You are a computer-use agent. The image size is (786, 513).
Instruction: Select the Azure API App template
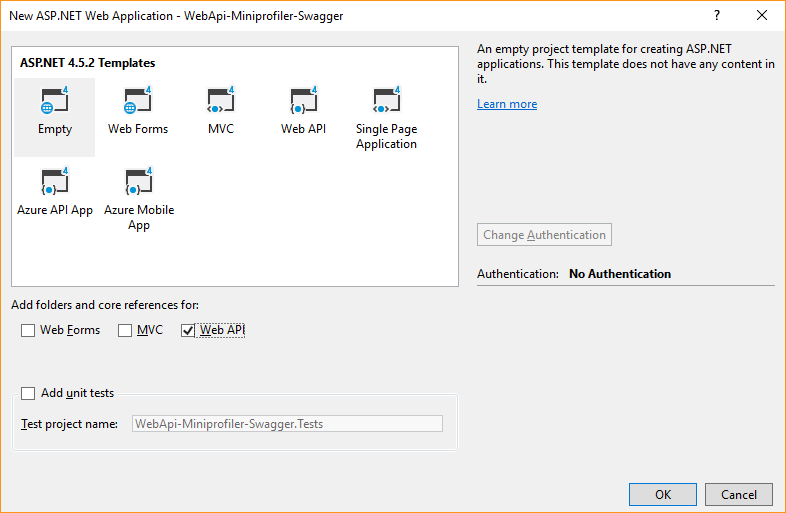click(x=55, y=193)
